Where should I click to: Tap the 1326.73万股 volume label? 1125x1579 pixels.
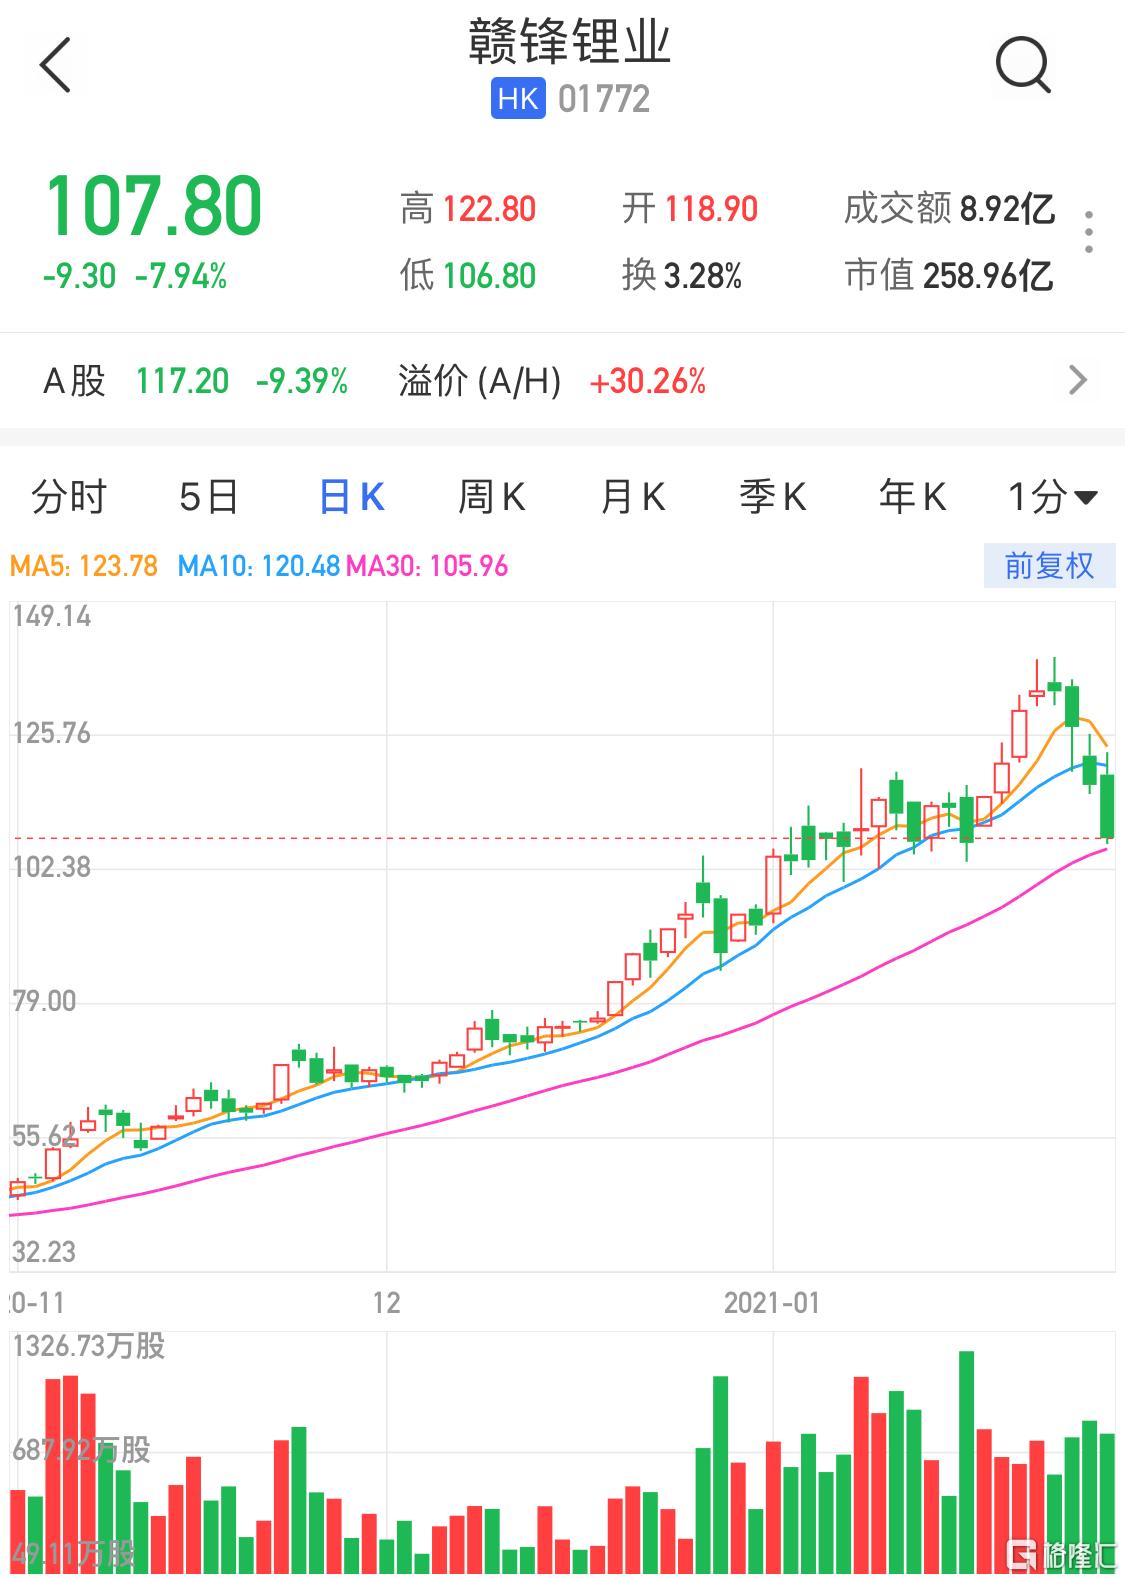[89, 1346]
